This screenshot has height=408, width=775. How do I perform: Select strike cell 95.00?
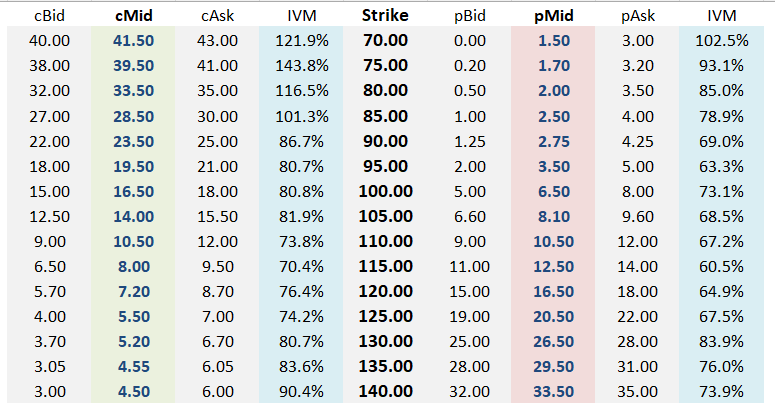tap(386, 166)
